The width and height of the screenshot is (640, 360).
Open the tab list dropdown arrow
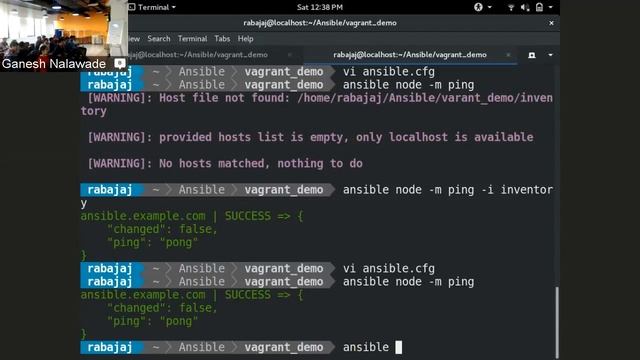550,55
